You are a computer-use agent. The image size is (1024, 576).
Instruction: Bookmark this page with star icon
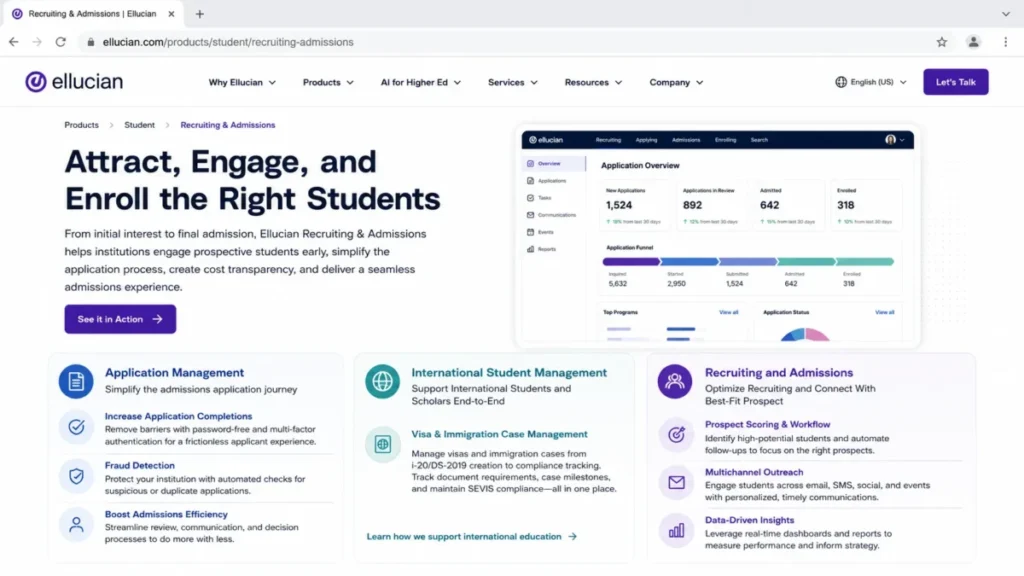(x=942, y=42)
